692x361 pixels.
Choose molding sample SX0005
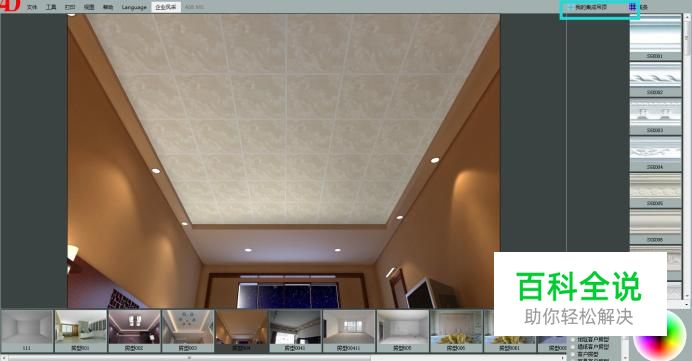click(x=655, y=190)
